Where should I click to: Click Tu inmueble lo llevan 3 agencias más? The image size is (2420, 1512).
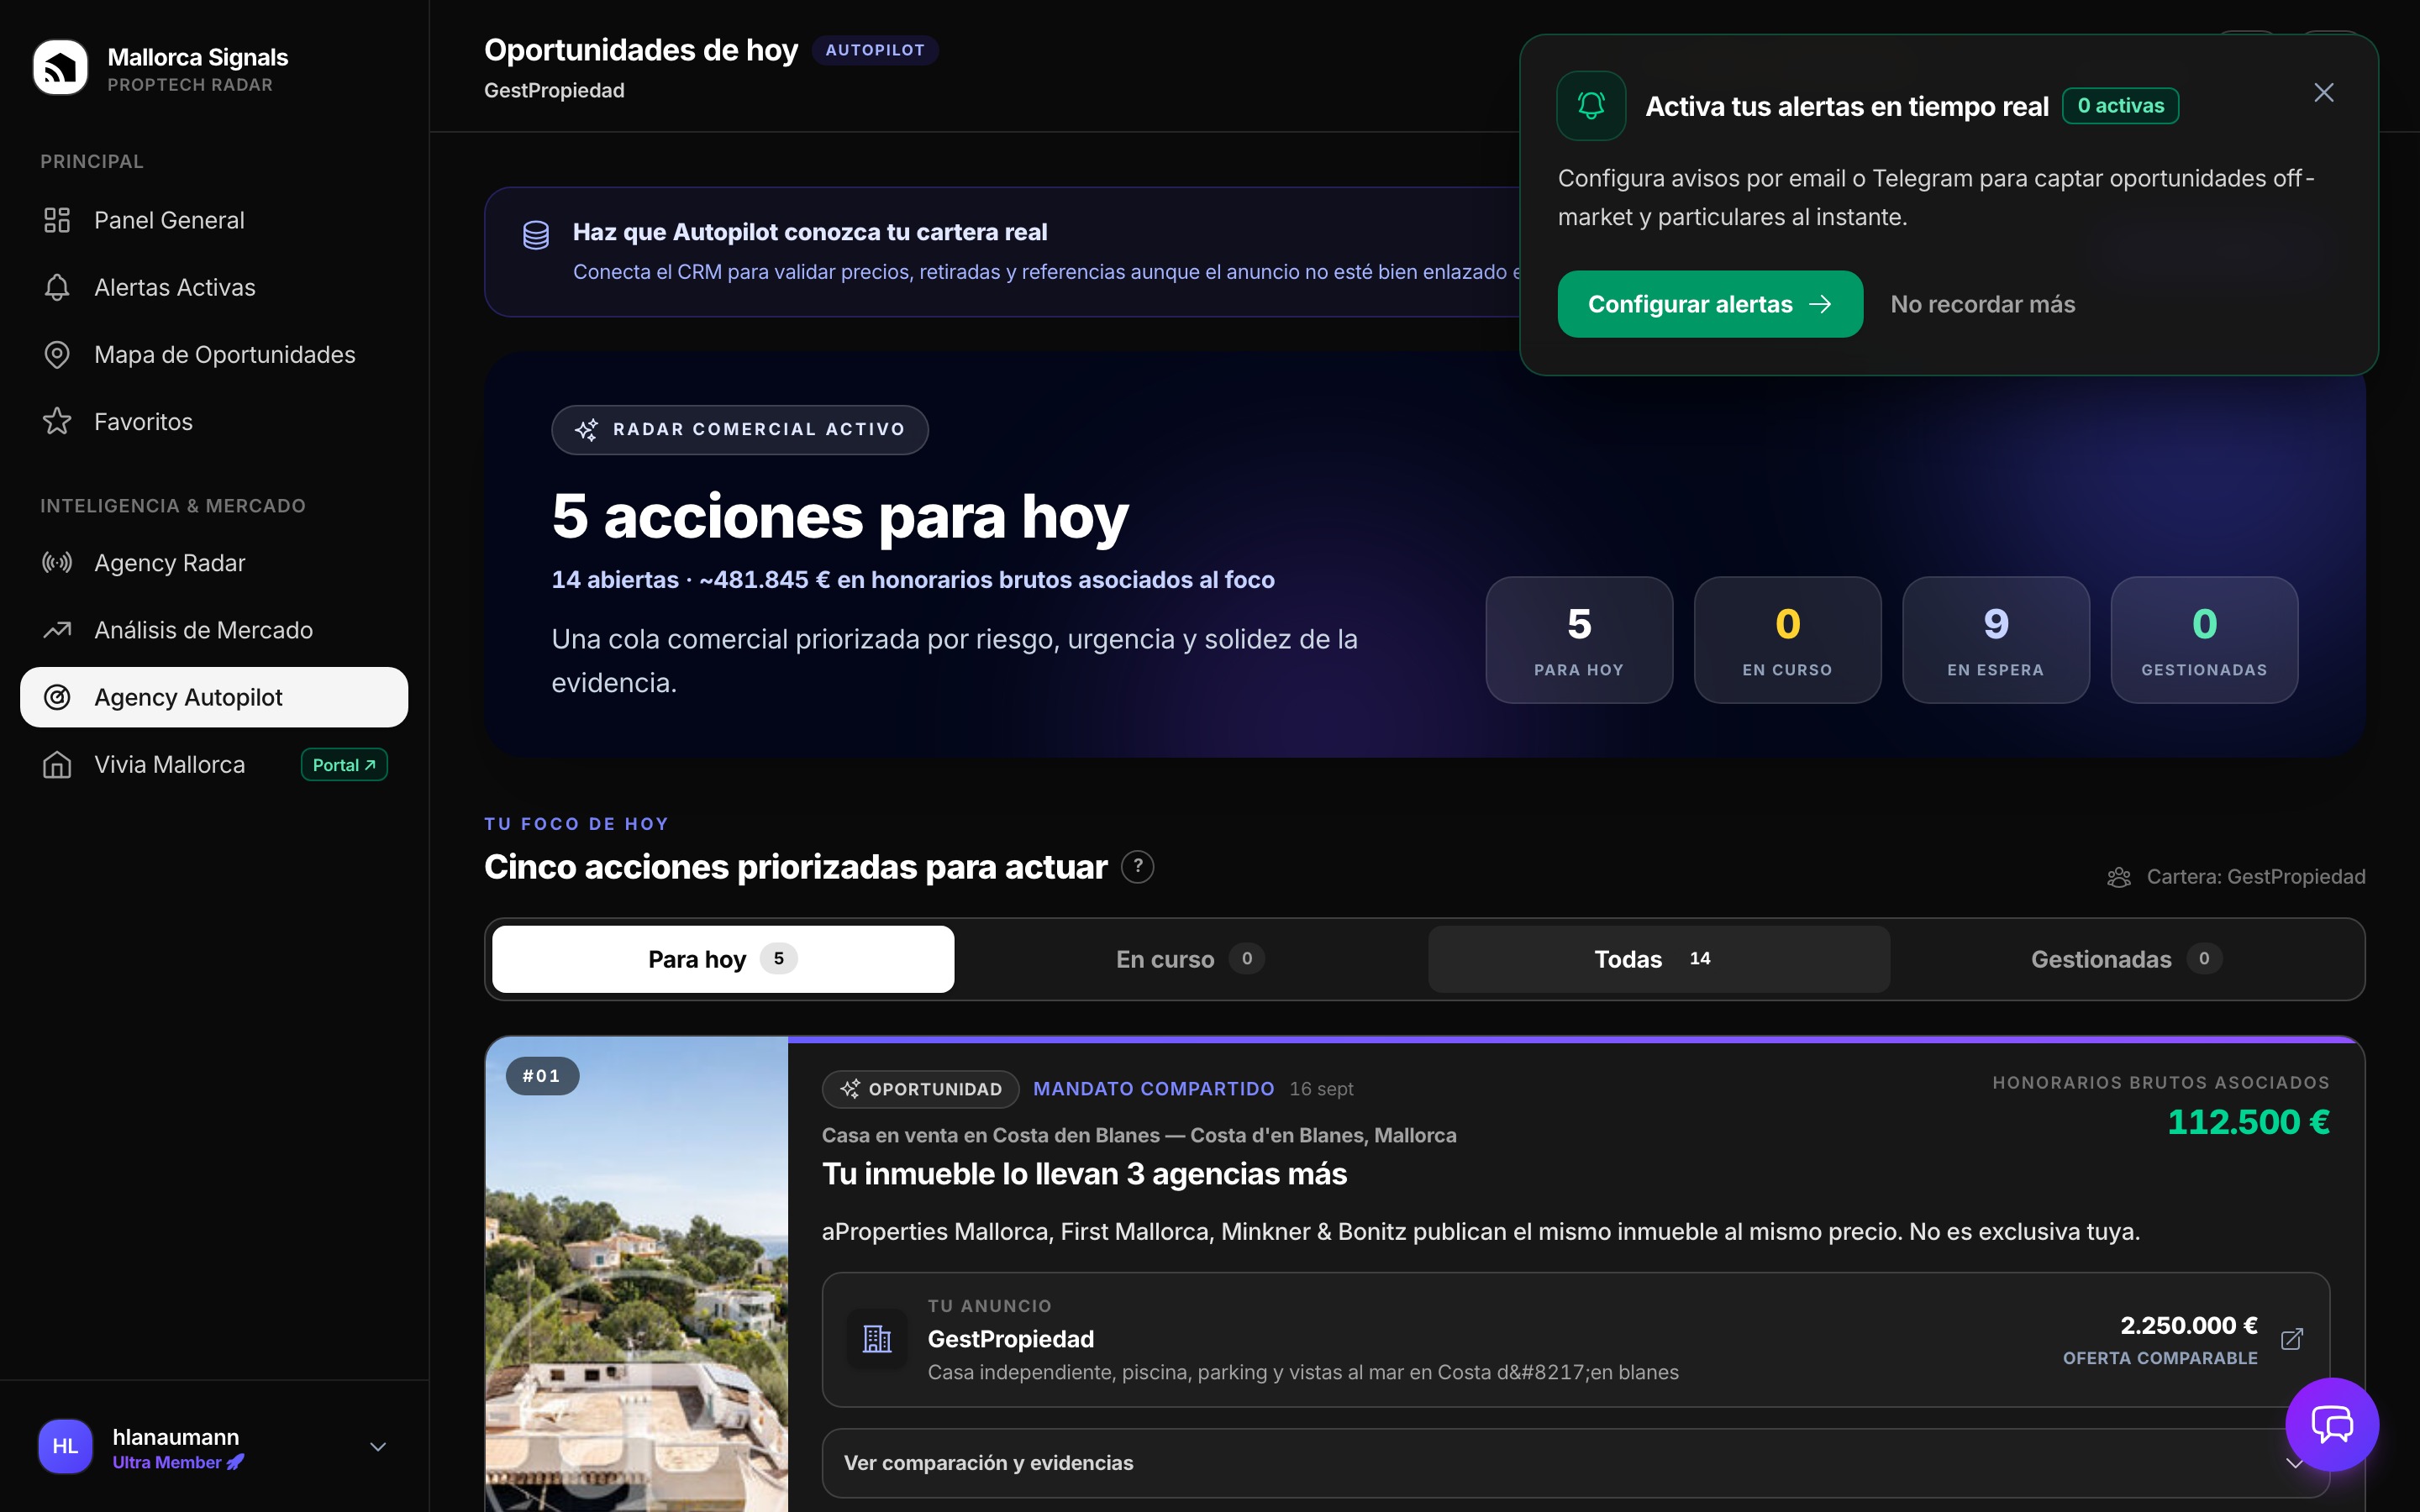point(1084,1174)
